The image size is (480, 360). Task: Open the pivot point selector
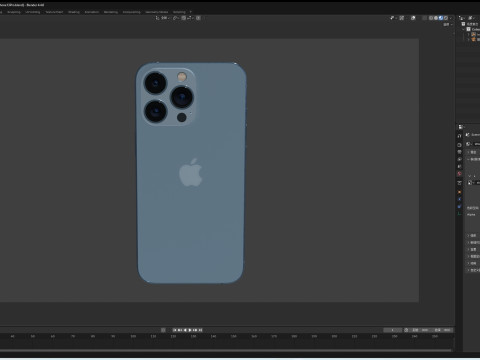(x=176, y=18)
